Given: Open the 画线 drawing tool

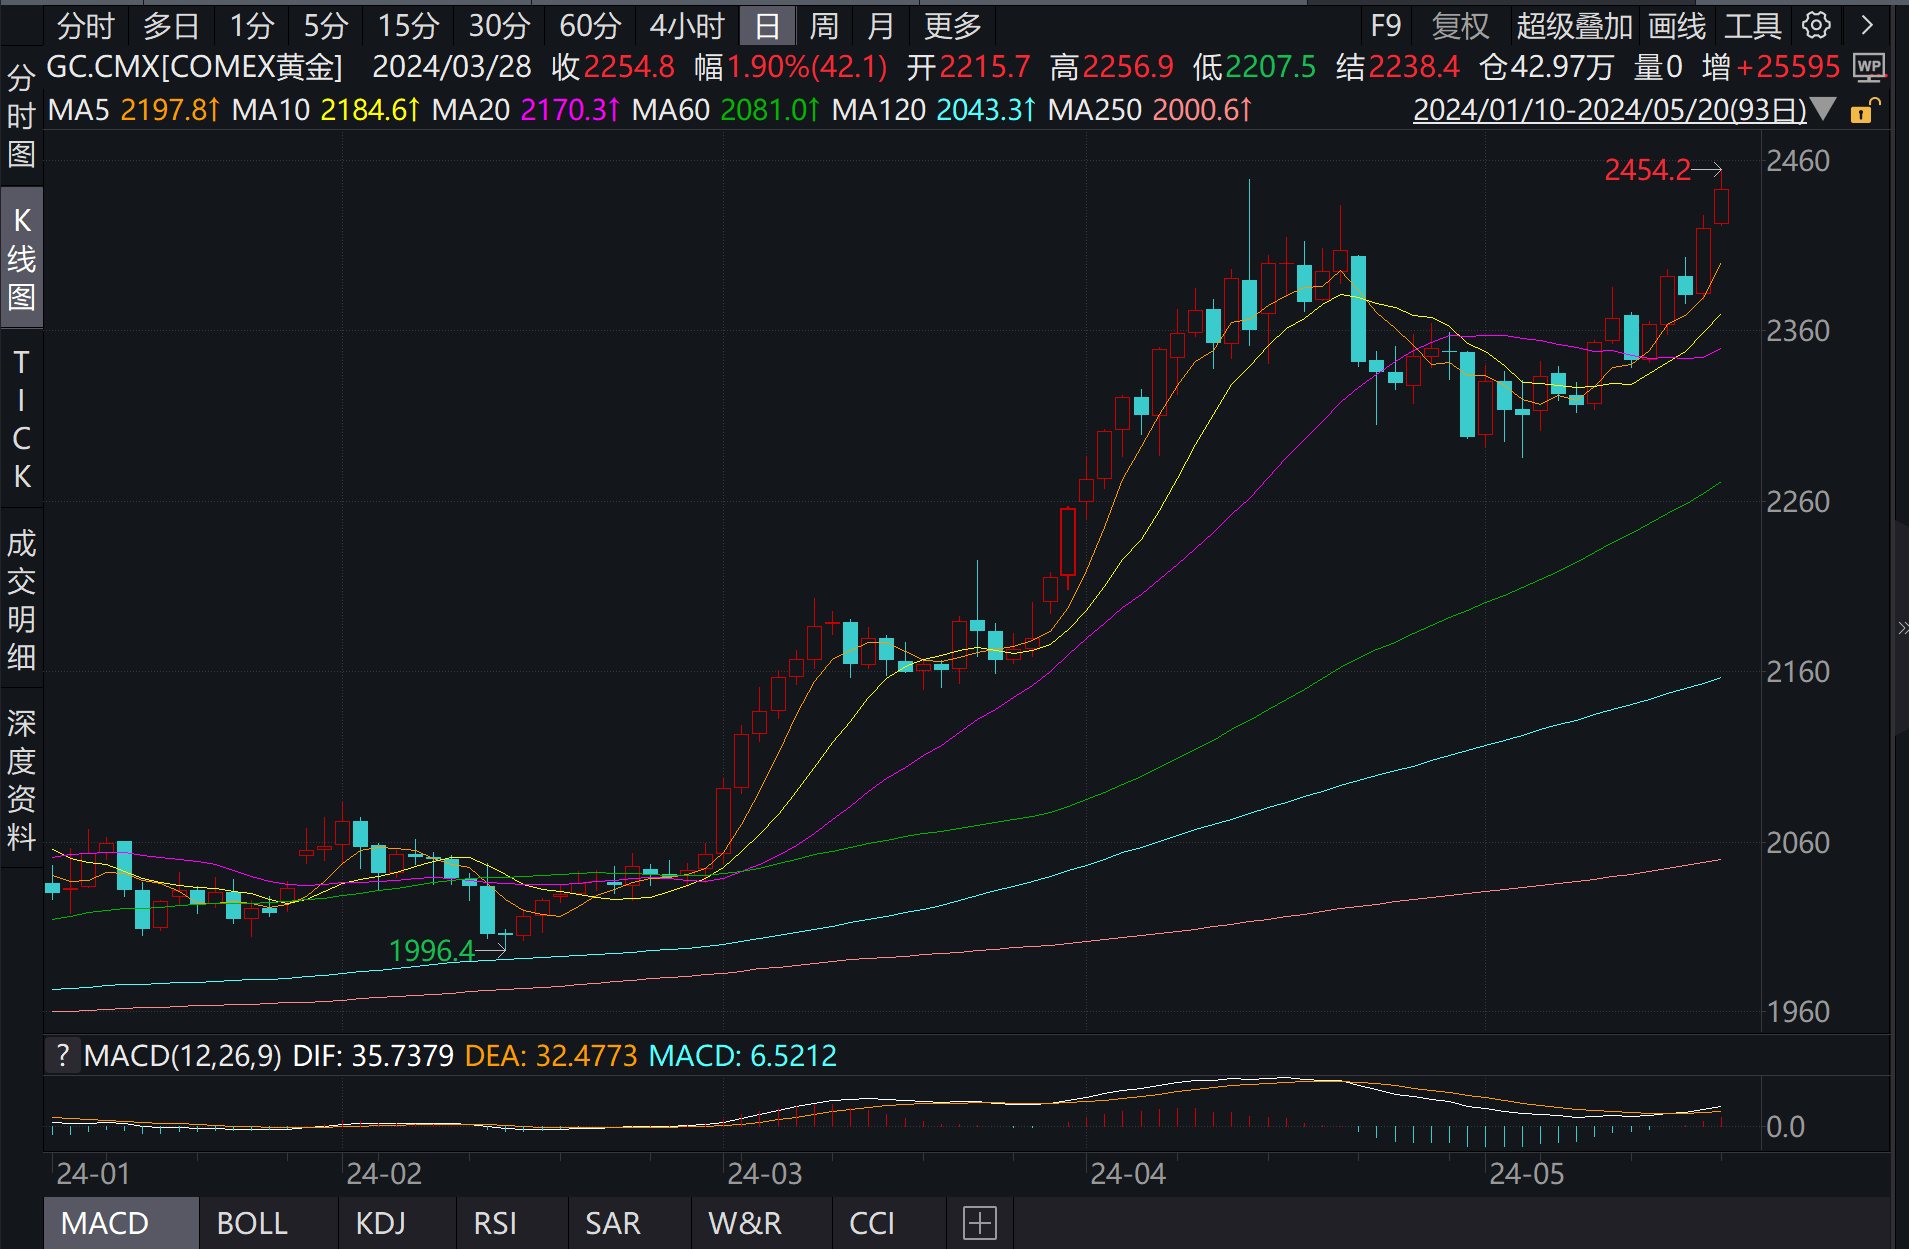Looking at the screenshot, I should [x=1677, y=25].
